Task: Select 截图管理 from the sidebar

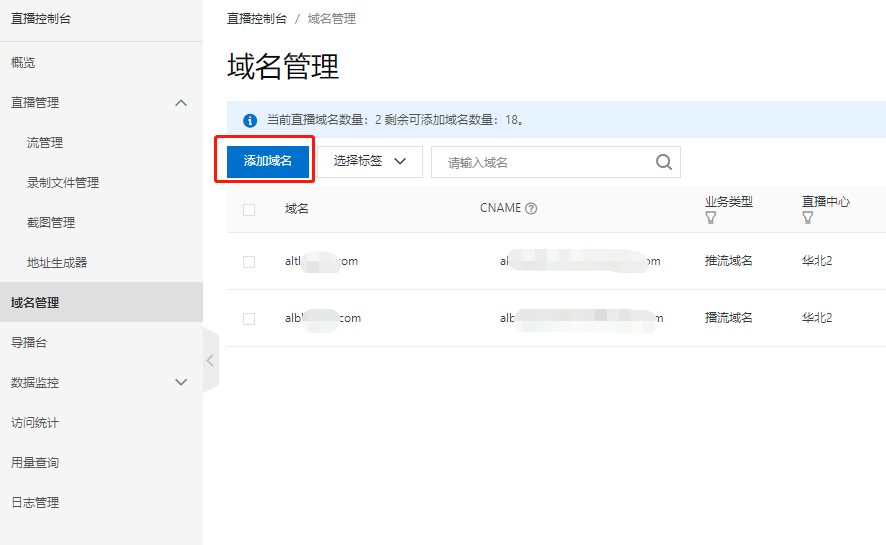Action: click(51, 223)
